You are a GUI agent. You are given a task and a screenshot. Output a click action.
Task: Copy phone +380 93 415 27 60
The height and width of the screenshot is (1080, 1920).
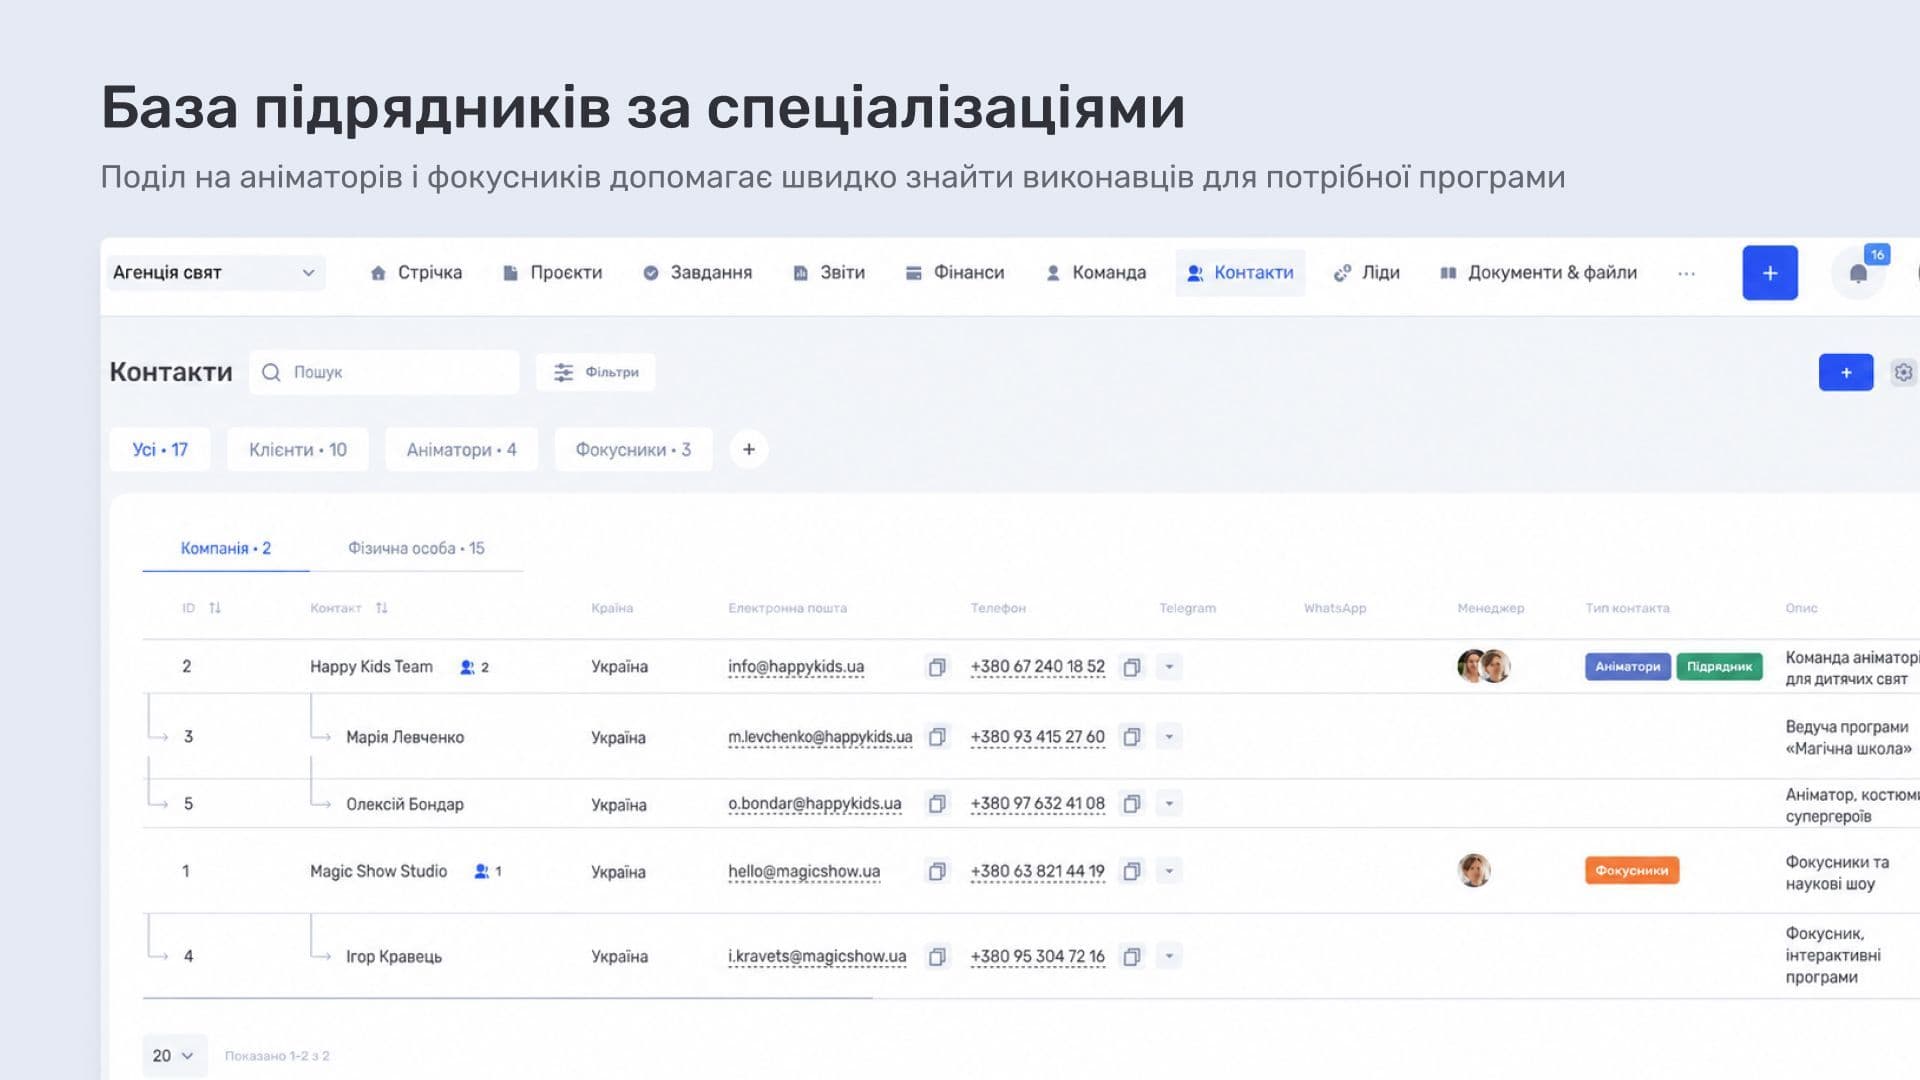click(x=1132, y=737)
